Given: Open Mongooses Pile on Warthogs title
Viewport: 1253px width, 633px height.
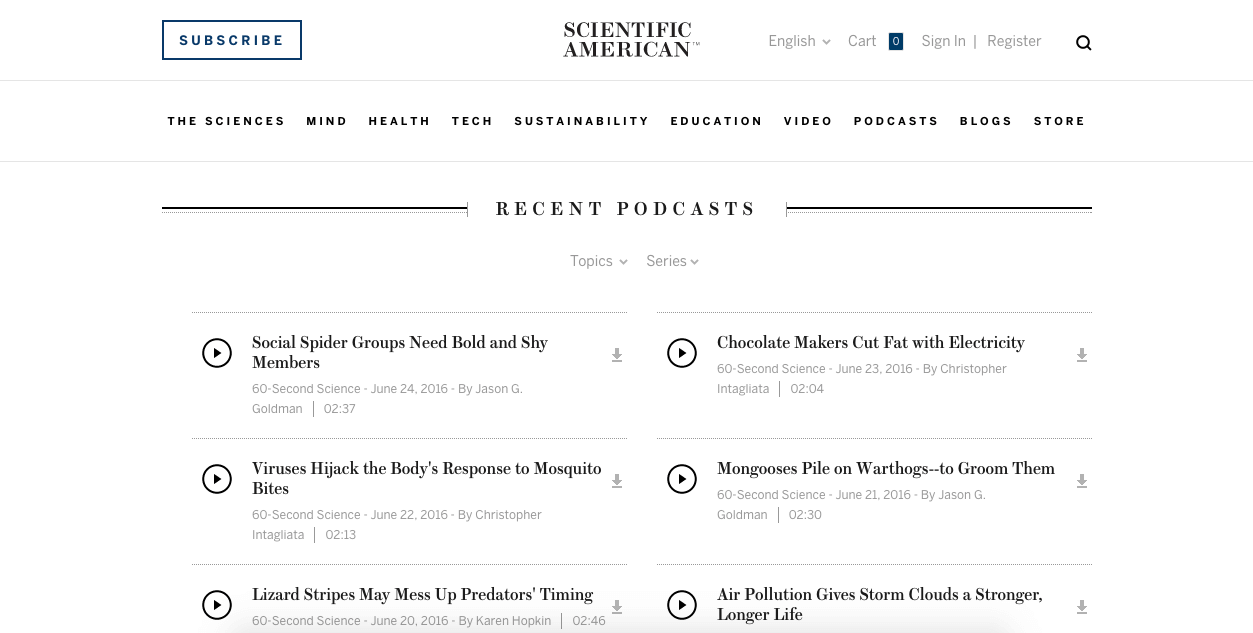Looking at the screenshot, I should tap(886, 468).
